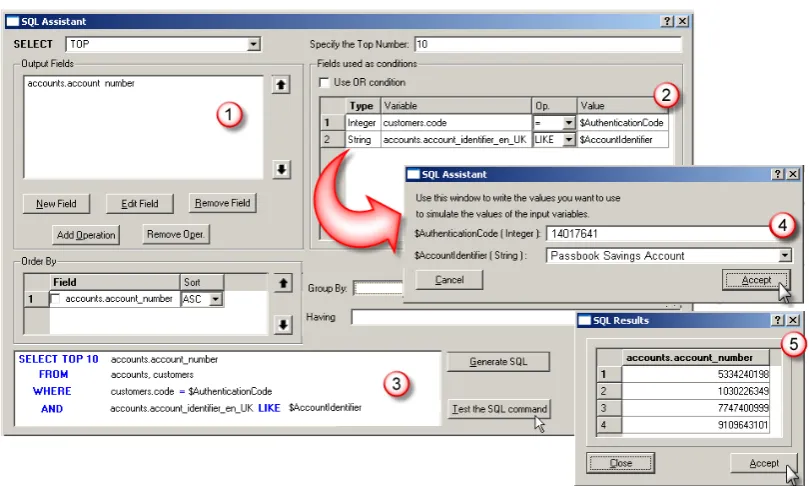Select result row 5334240198
The height and width of the screenshot is (486, 809).
pyautogui.click(x=695, y=374)
